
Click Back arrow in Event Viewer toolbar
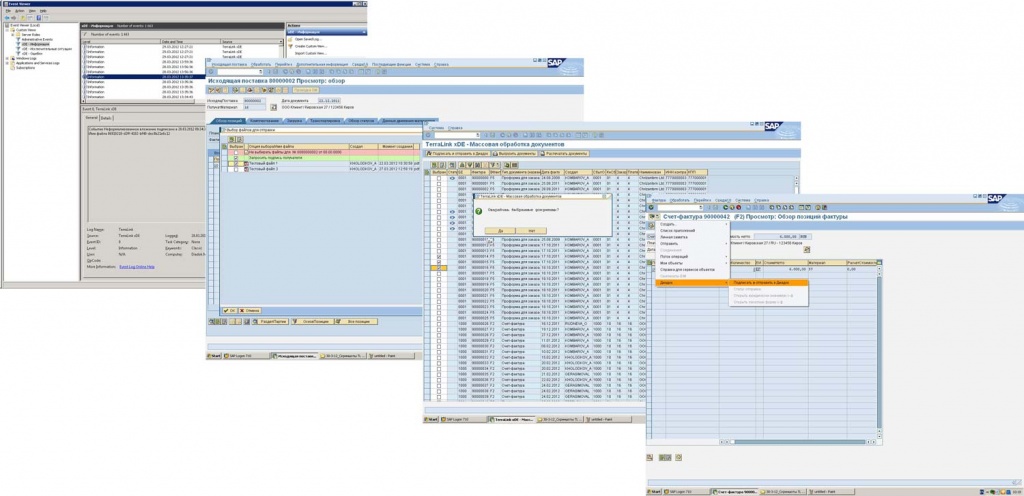7,18
